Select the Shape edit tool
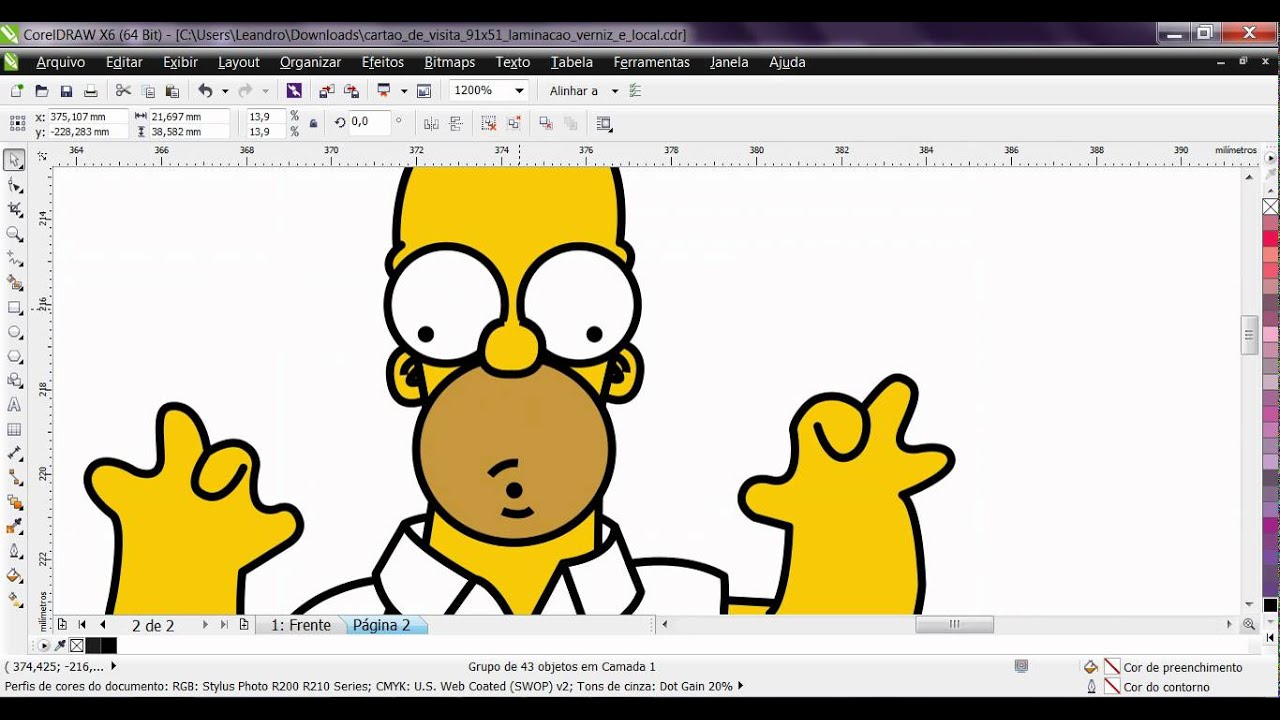This screenshot has height=720, width=1280. [x=14, y=185]
